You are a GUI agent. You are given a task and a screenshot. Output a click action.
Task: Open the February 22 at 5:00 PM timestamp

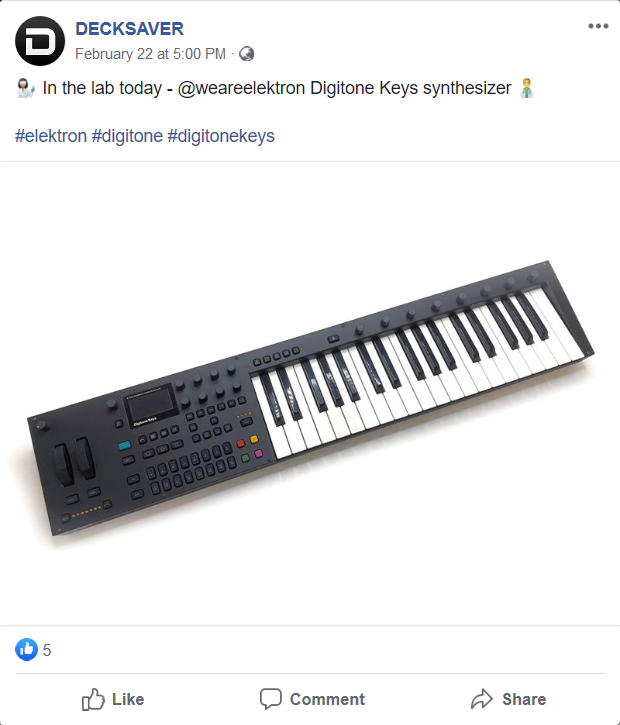pyautogui.click(x=150, y=54)
